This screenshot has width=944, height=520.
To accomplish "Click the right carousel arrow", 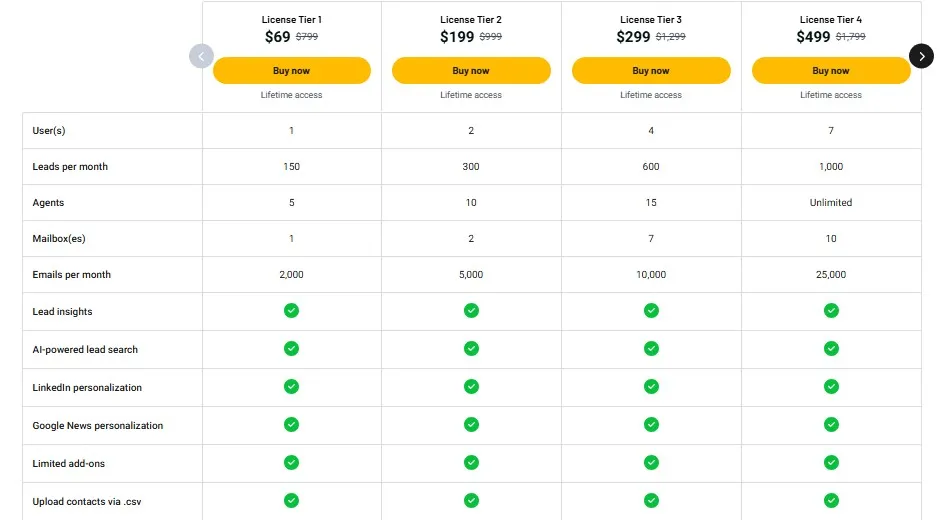I will tap(921, 56).
